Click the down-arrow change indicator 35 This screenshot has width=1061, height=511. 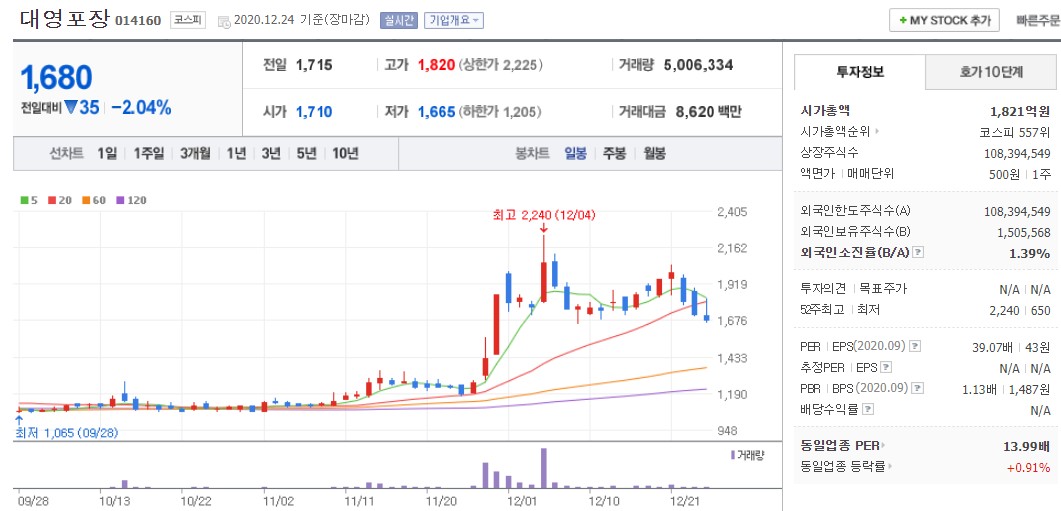[x=83, y=108]
